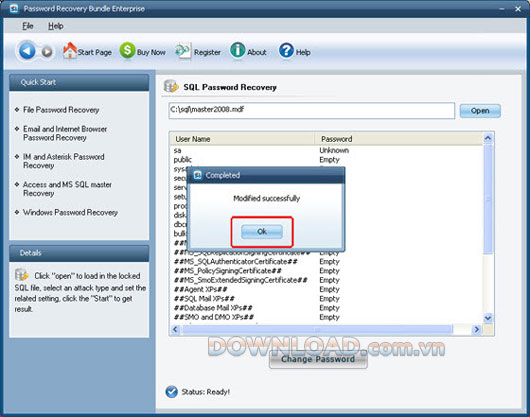The width and height of the screenshot is (530, 417).
Task: Click the Open button beside file path
Action: point(480,111)
